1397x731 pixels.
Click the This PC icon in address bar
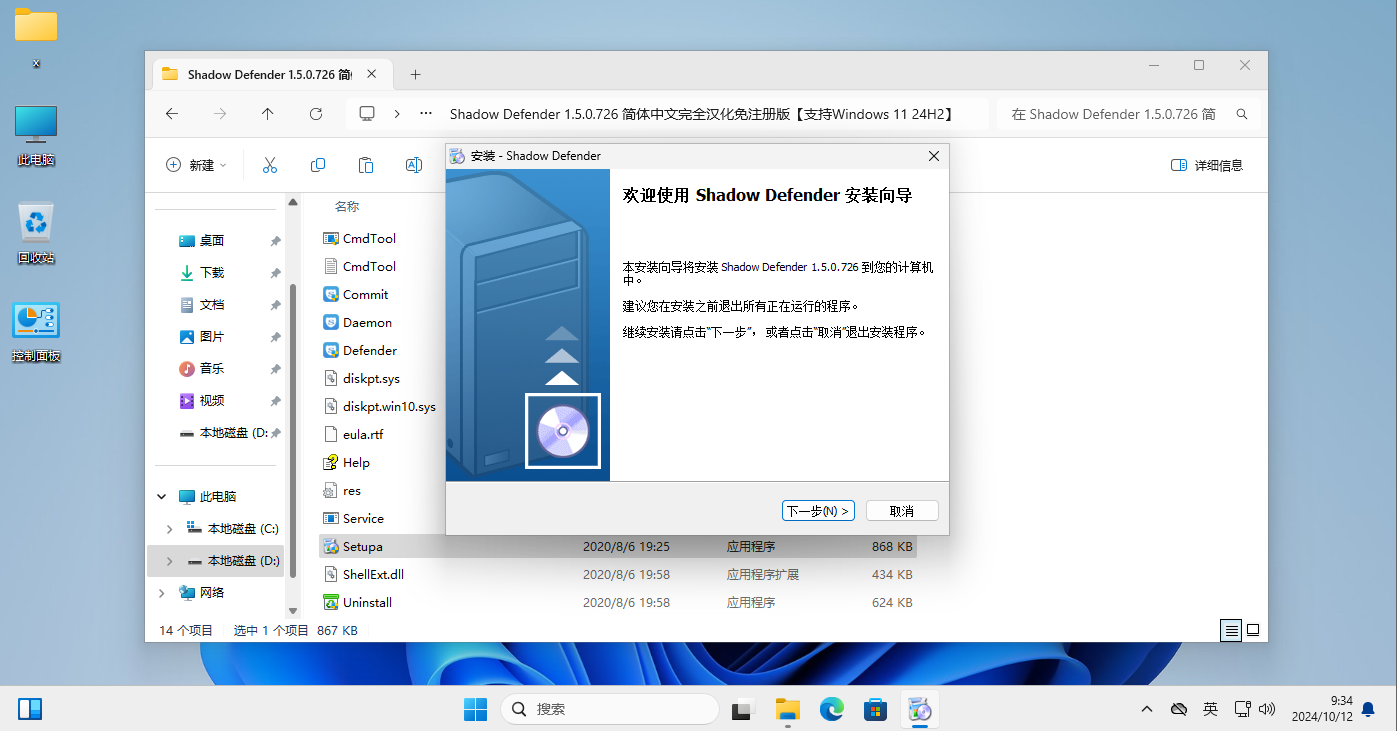(x=367, y=114)
